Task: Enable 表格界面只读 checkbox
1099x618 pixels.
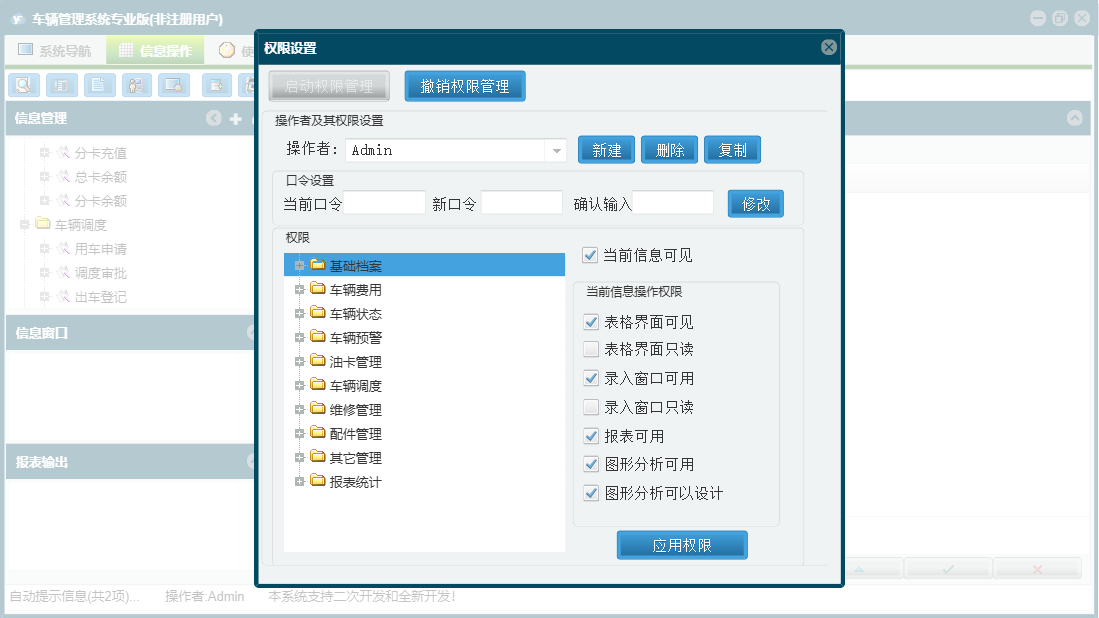Action: pyautogui.click(x=591, y=349)
